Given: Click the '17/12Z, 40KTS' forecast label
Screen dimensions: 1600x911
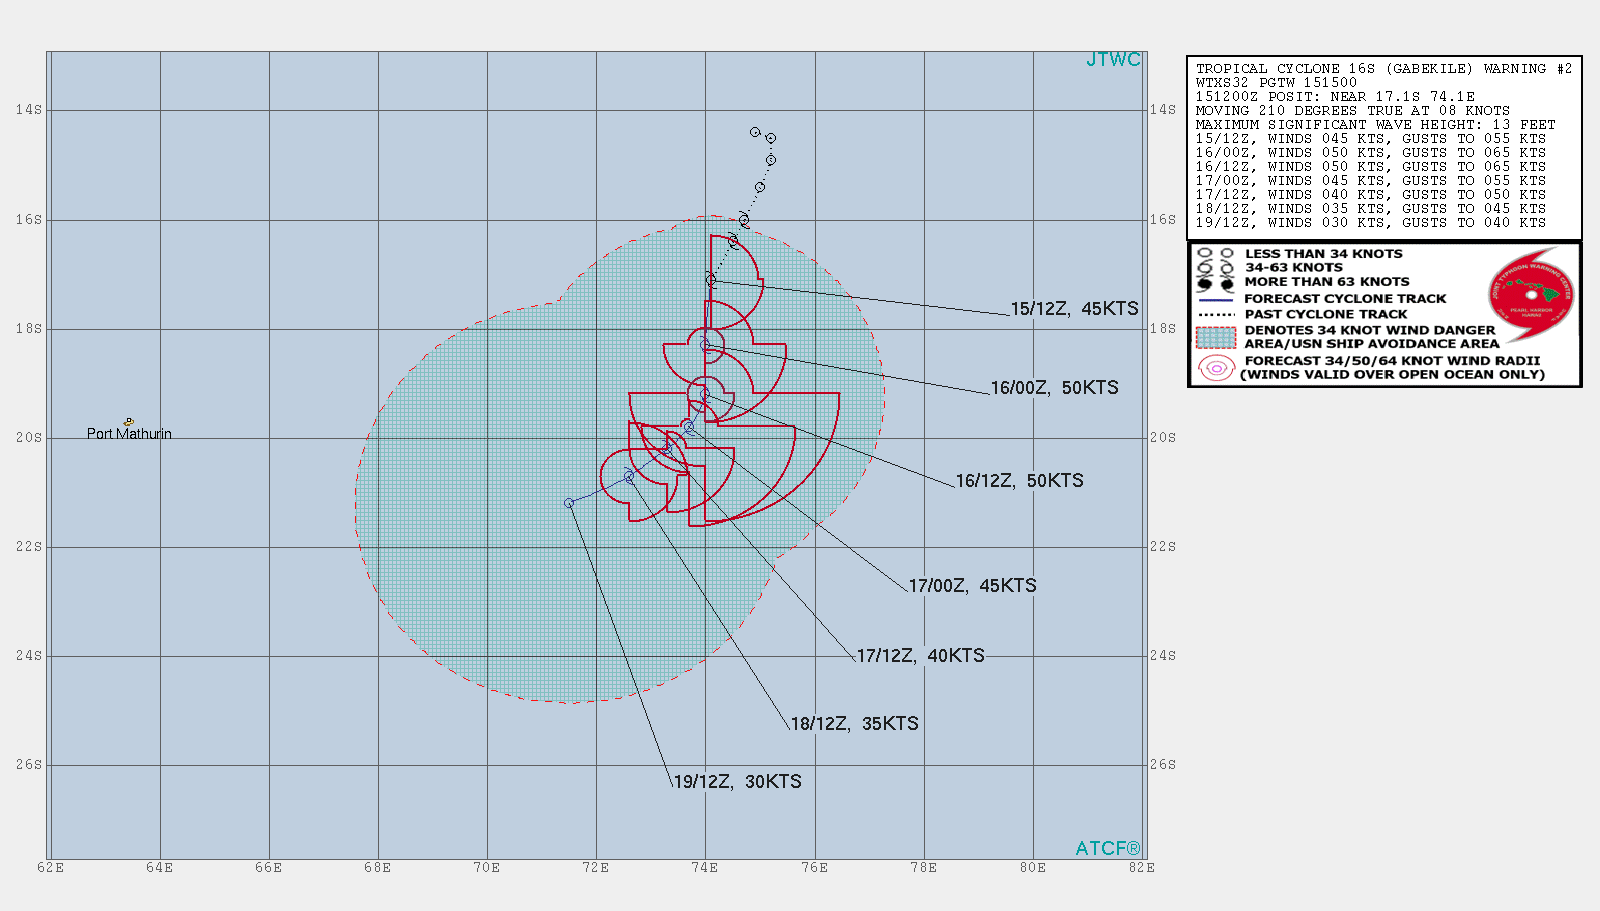Looking at the screenshot, I should pos(920,656).
